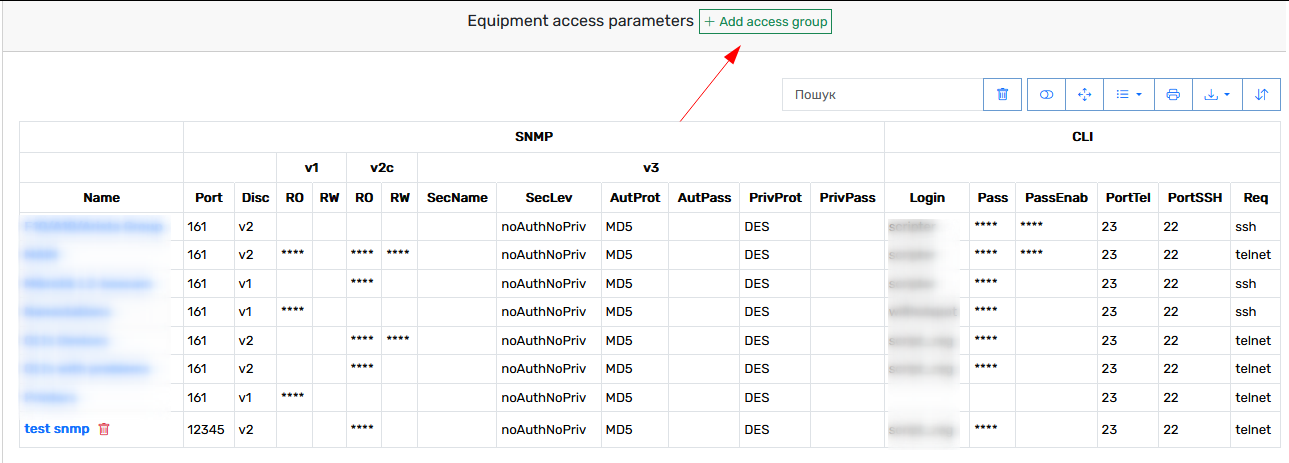Click the SecName column header
Image resolution: width=1289 pixels, height=463 pixels.
pos(457,198)
